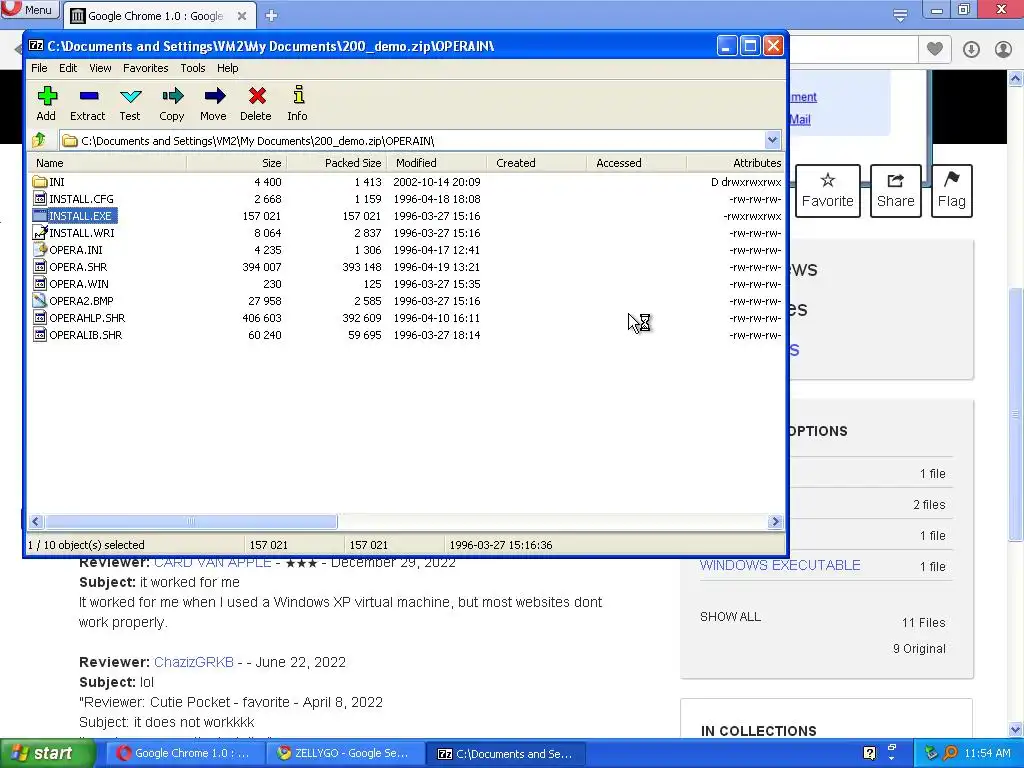Sort files by Attributes column header

(735, 163)
